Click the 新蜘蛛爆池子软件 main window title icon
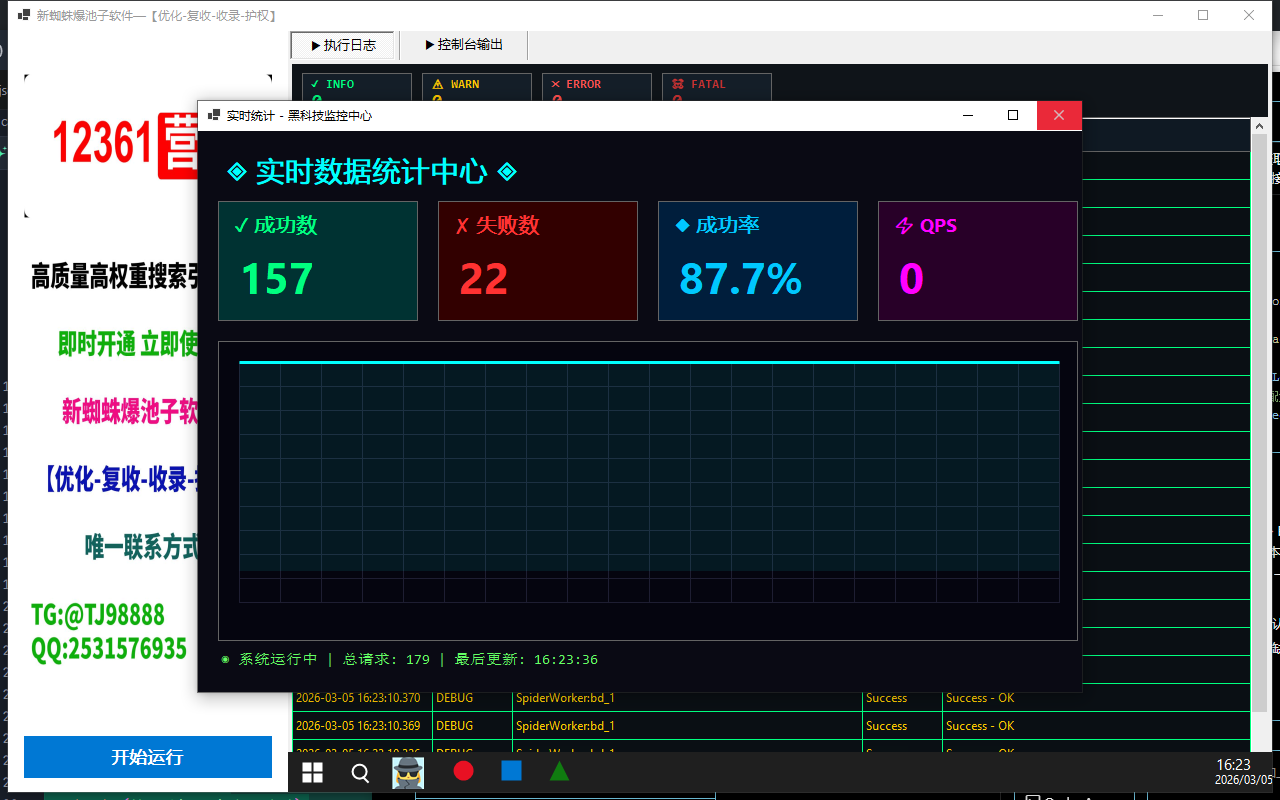This screenshot has width=1280, height=800. pyautogui.click(x=23, y=16)
